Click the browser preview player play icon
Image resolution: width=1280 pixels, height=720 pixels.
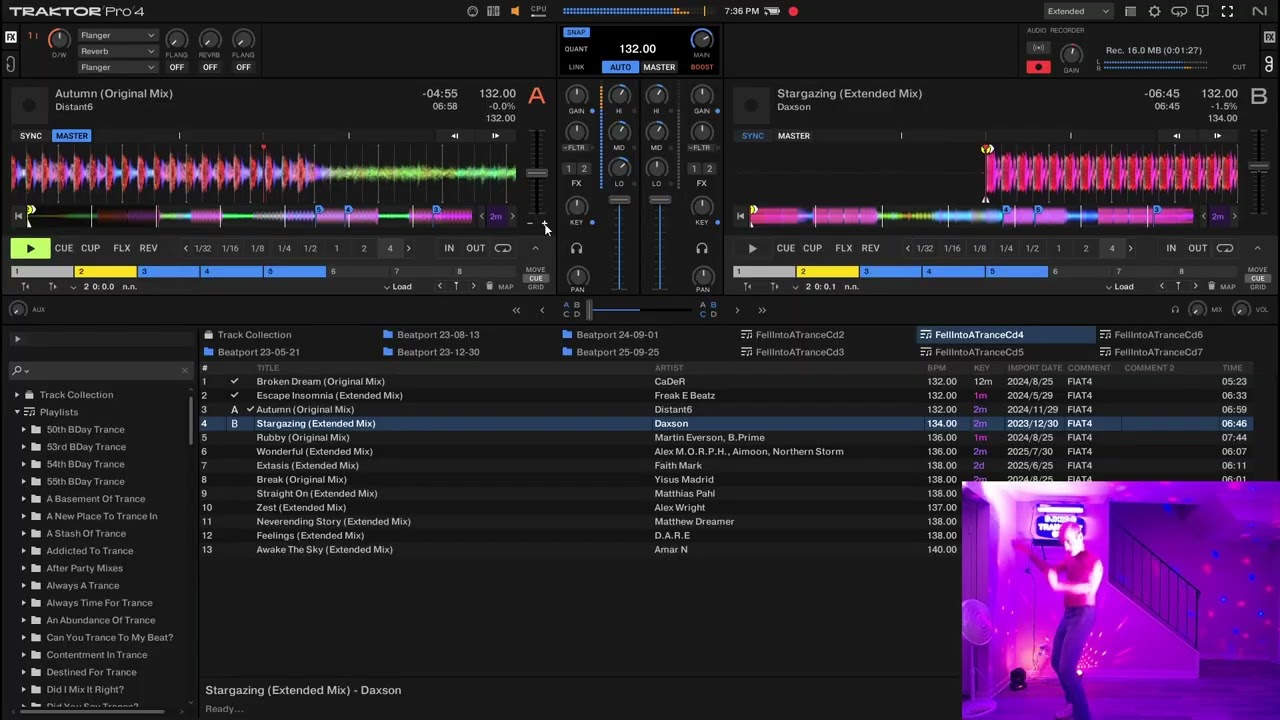(17, 340)
